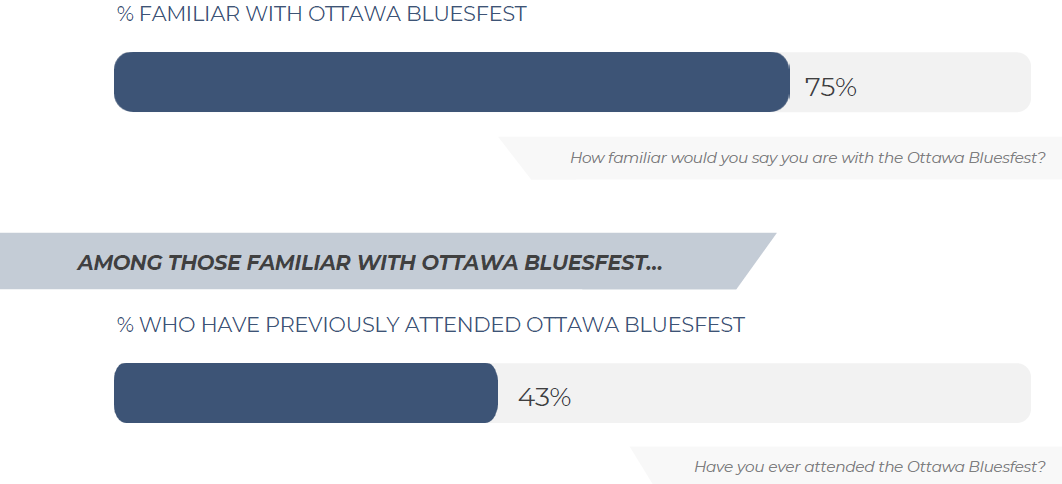Viewport: 1062px width, 484px height.
Task: Click the 'Have you ever attended' caption
Action: (870, 466)
